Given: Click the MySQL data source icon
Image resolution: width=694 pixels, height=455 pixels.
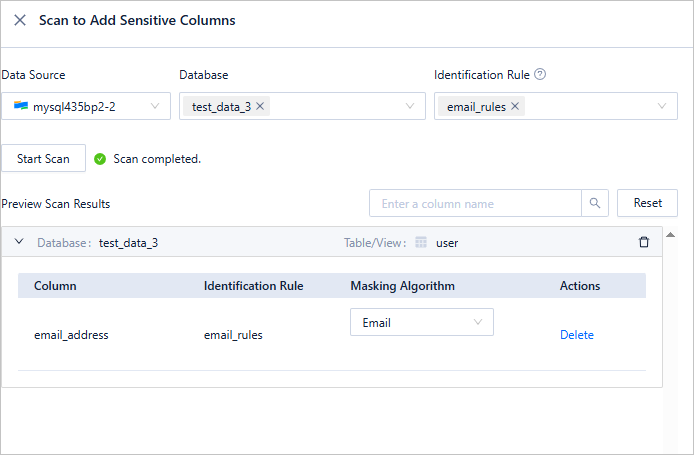Looking at the screenshot, I should click(x=21, y=106).
